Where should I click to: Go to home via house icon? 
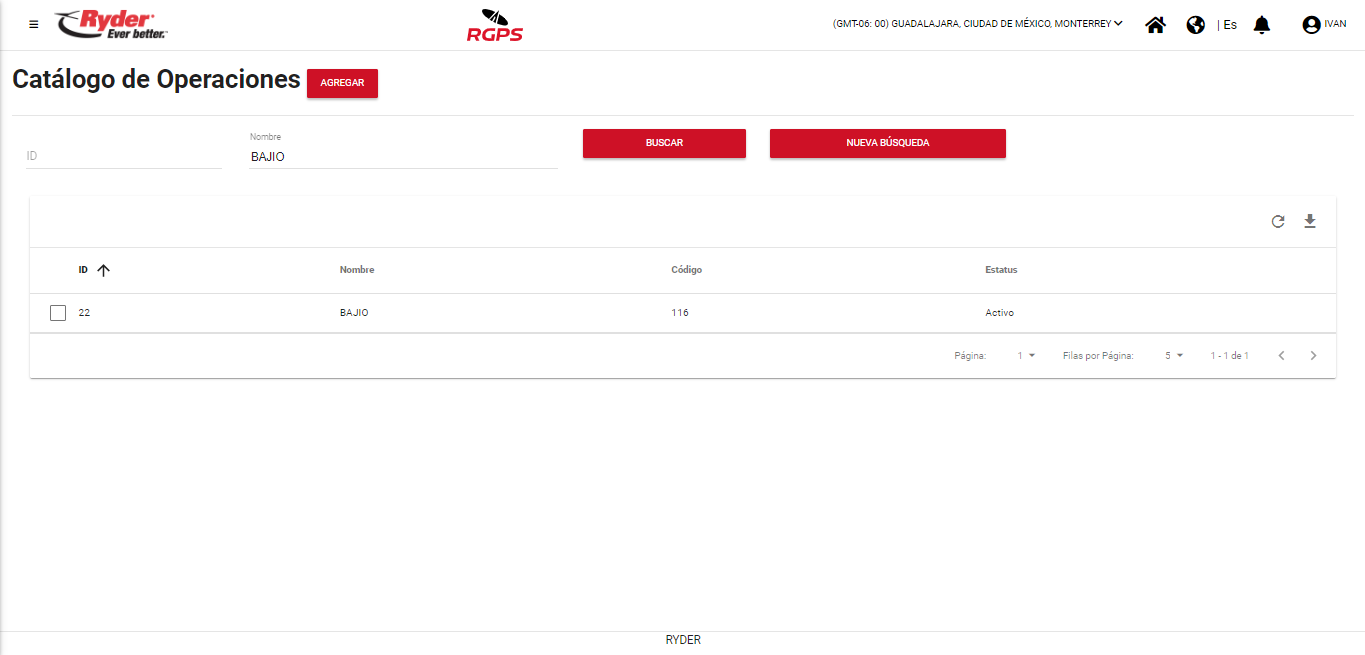pos(1155,25)
